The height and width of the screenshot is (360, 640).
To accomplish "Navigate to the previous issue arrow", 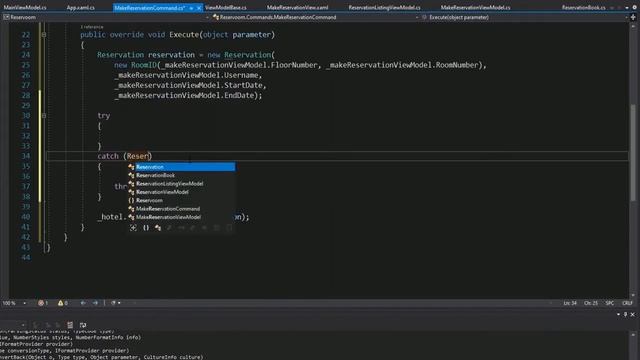I will click(x=83, y=303).
